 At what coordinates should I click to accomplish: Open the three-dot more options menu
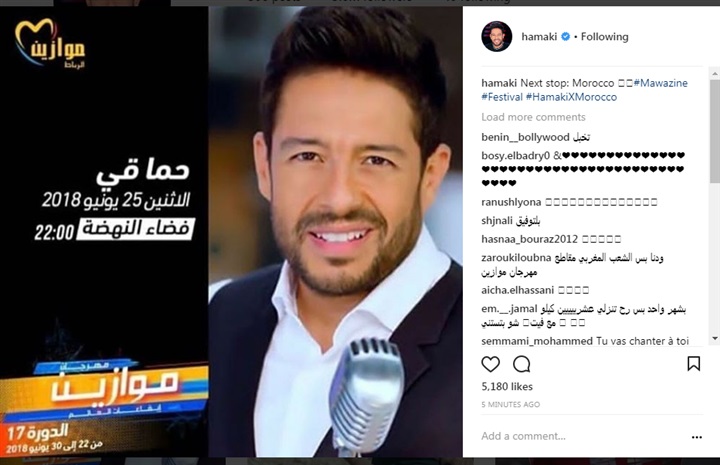(x=697, y=437)
